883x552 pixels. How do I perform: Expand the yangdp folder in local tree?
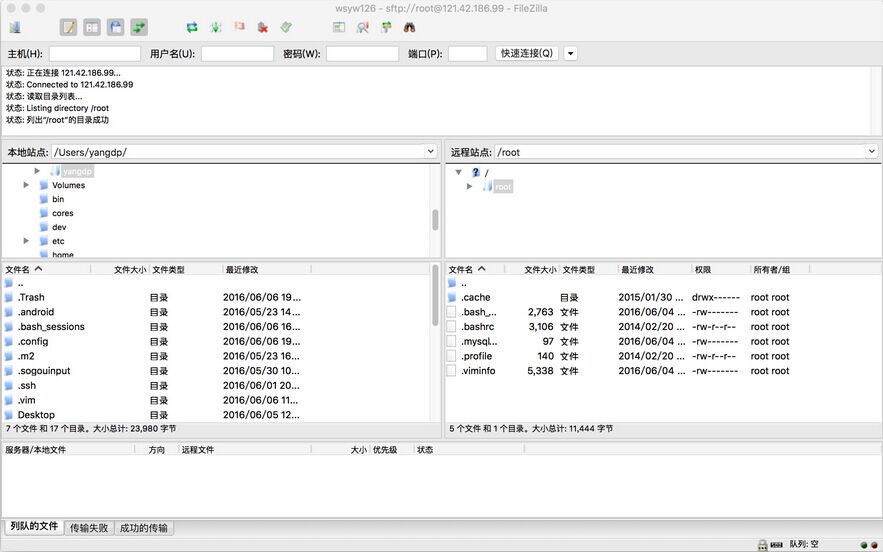point(37,171)
